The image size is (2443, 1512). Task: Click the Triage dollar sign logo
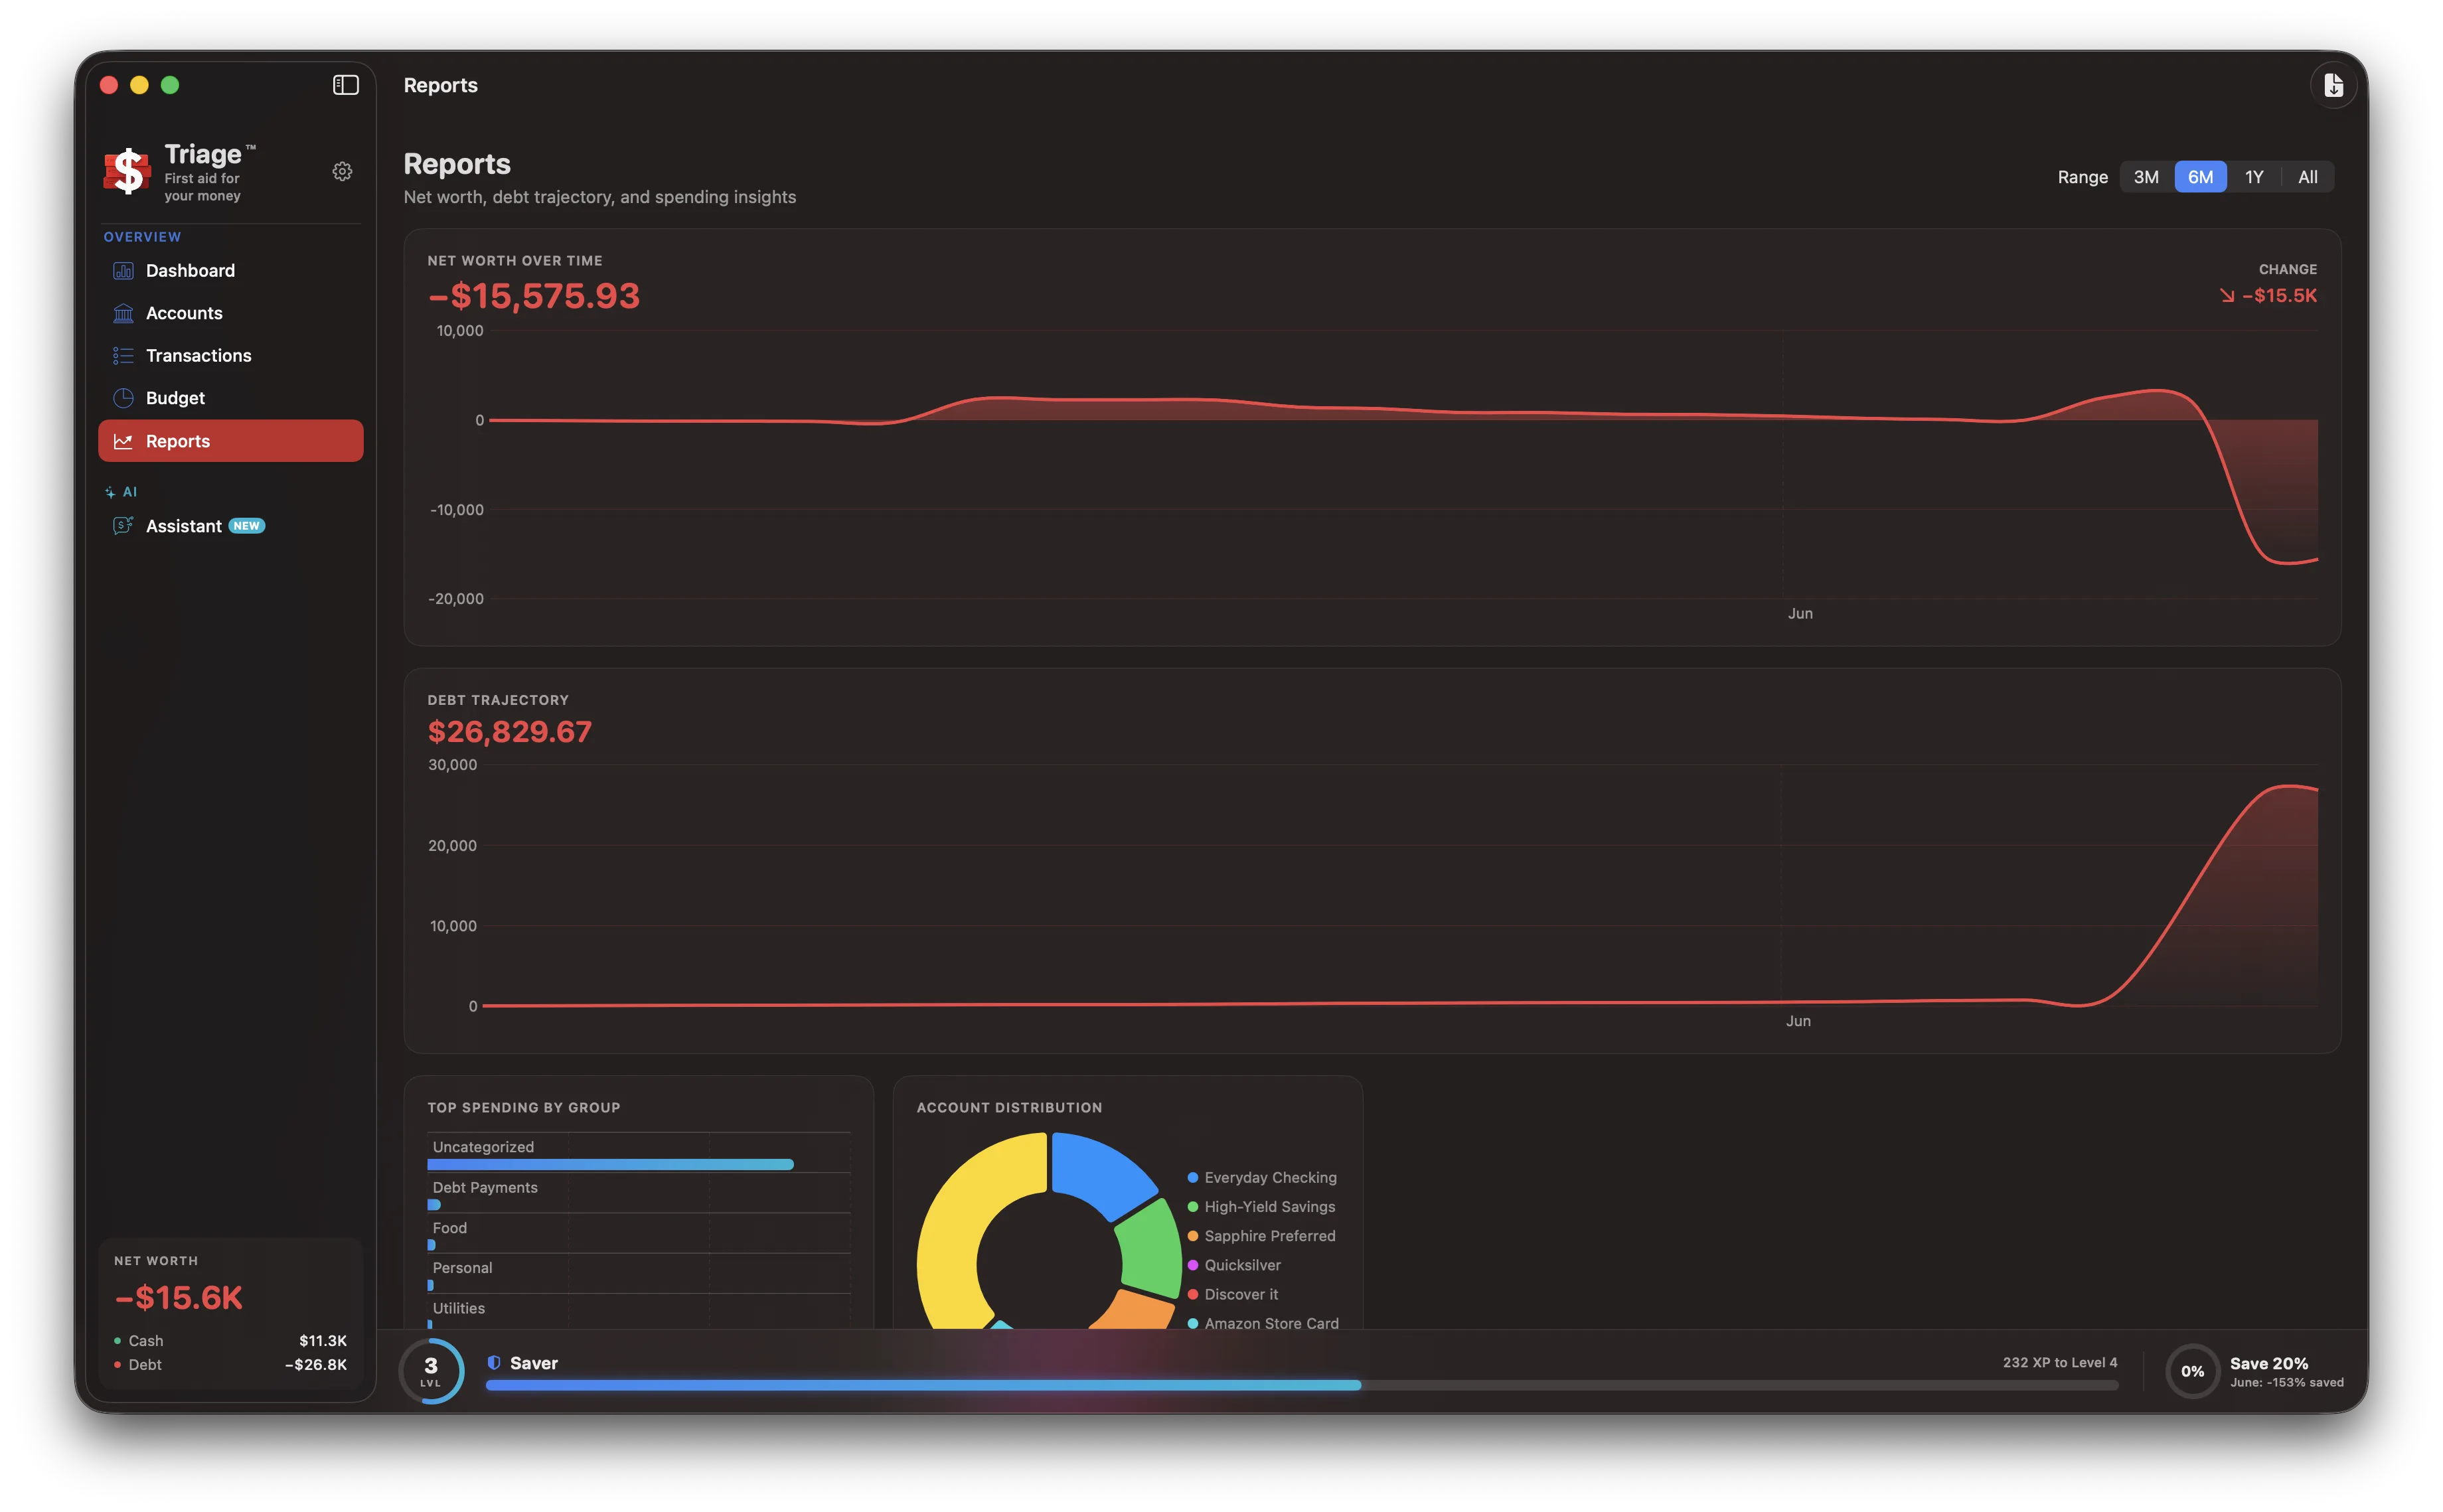pos(128,170)
